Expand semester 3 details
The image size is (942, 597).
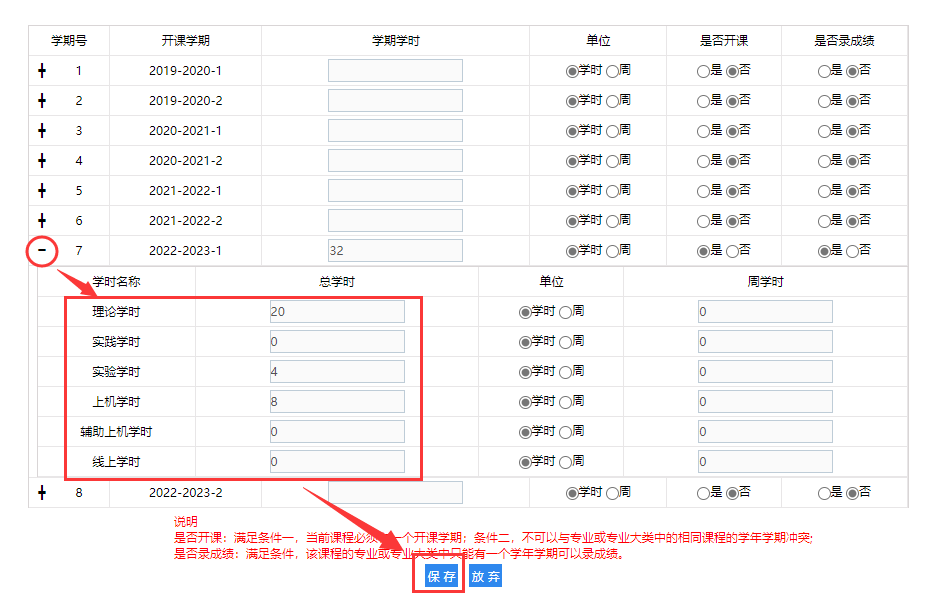pyautogui.click(x=42, y=131)
